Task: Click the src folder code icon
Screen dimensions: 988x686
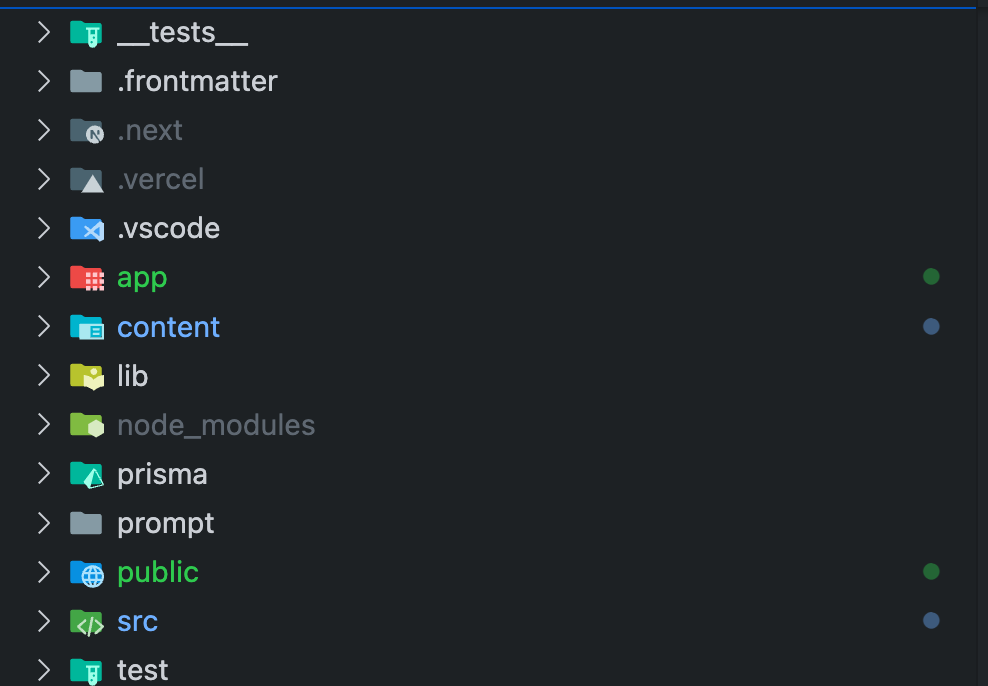Action: (86, 622)
